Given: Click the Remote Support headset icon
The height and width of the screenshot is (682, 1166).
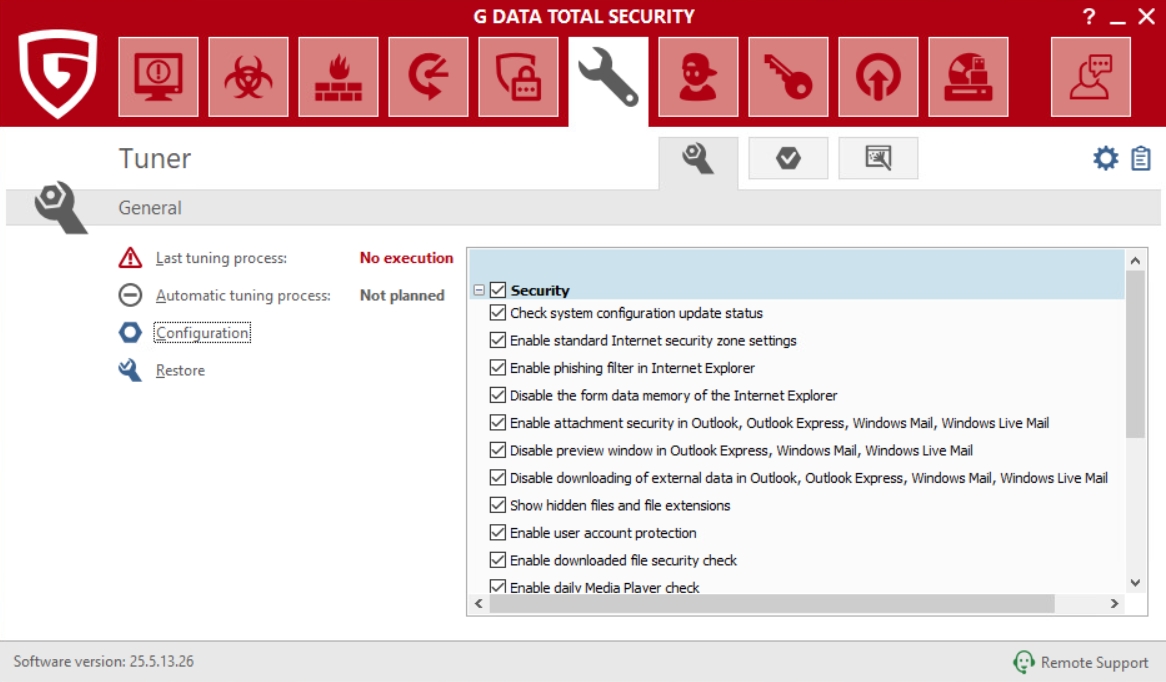Looking at the screenshot, I should [x=1024, y=661].
